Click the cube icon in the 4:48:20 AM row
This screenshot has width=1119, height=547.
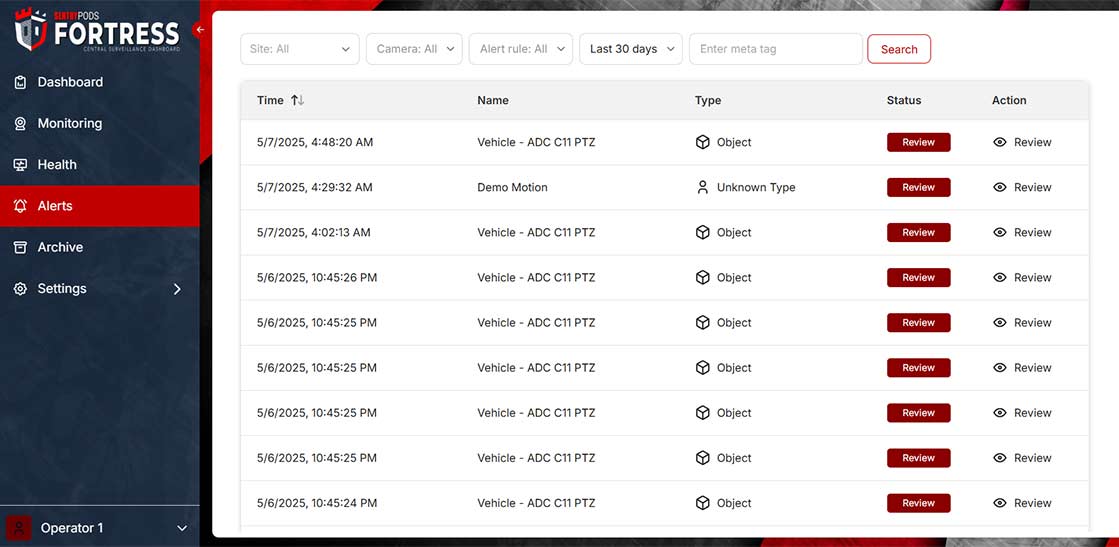coord(703,142)
